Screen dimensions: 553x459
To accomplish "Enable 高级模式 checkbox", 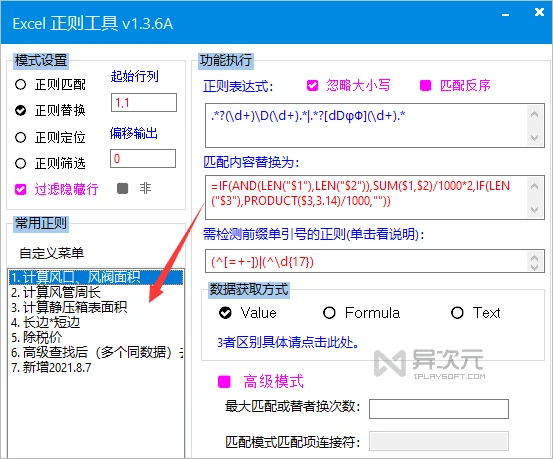I will 224,382.
